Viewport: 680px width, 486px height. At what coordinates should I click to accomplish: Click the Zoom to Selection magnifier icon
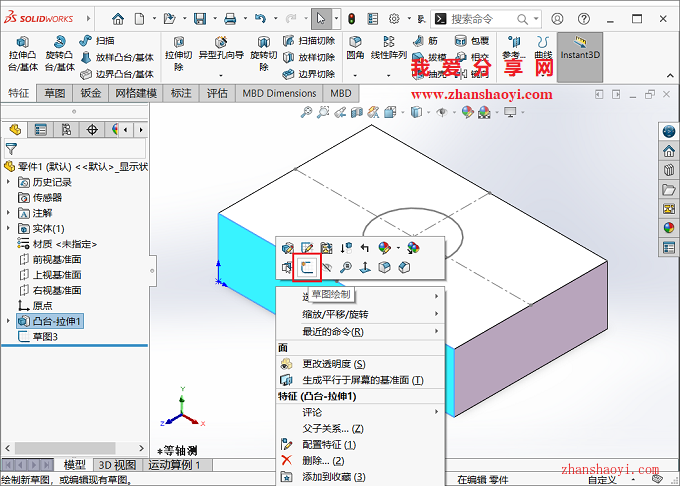345,267
